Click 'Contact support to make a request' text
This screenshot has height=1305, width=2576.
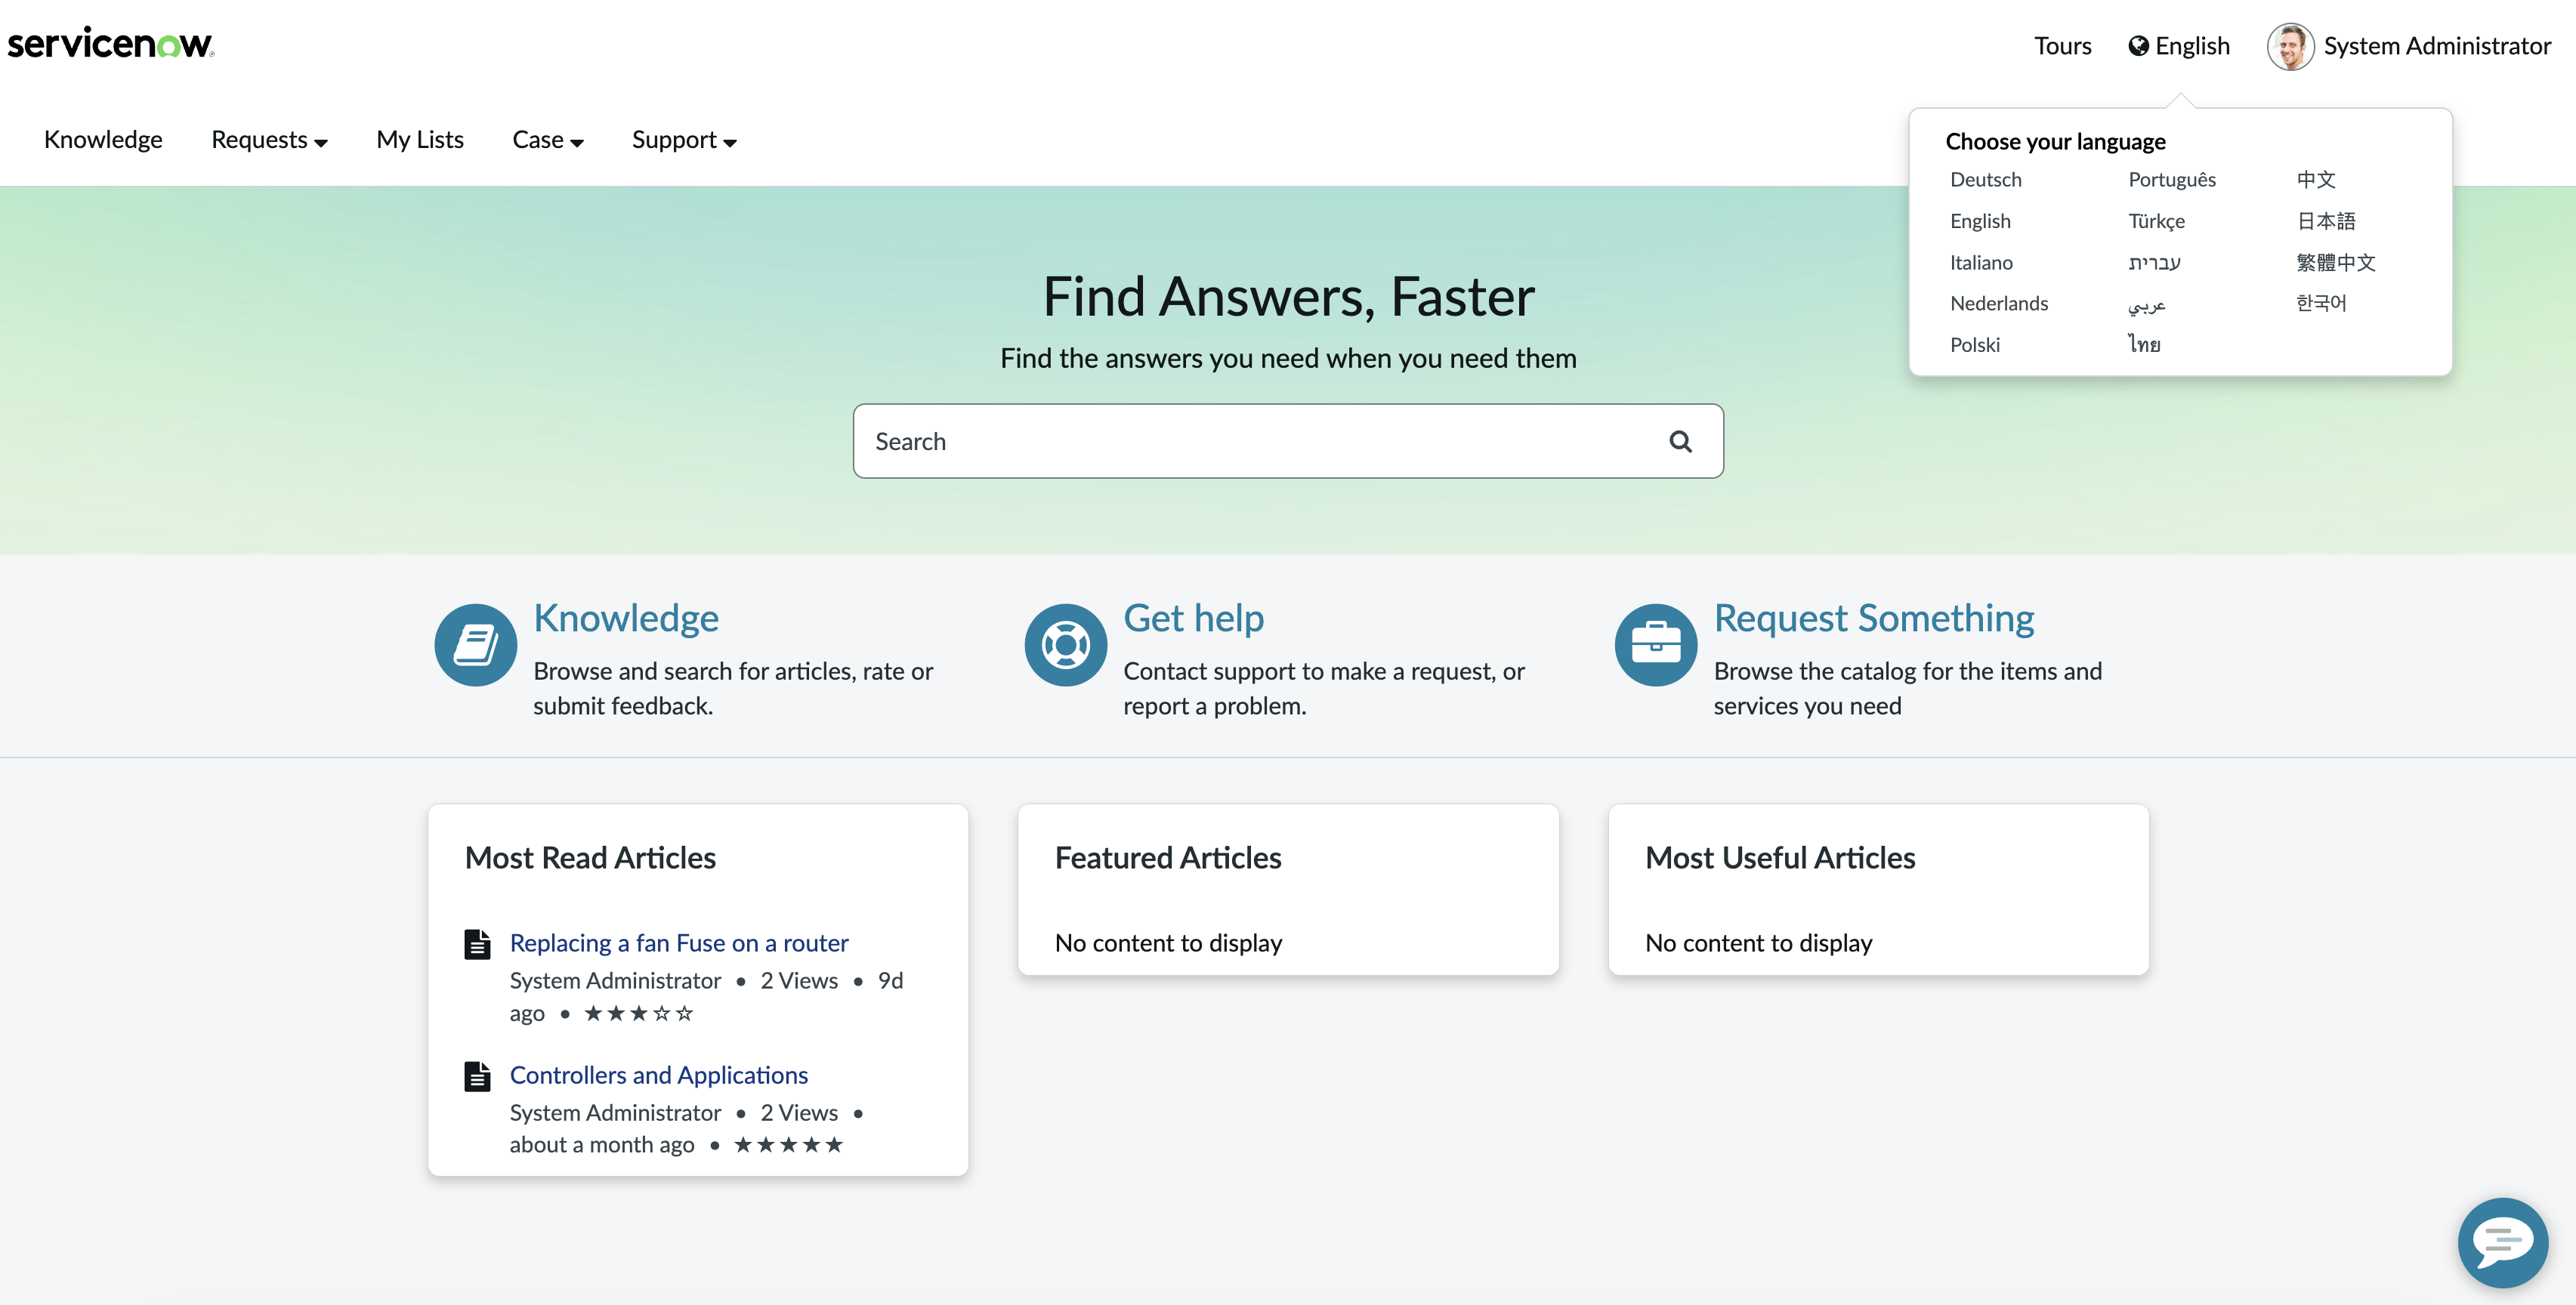1324,689
